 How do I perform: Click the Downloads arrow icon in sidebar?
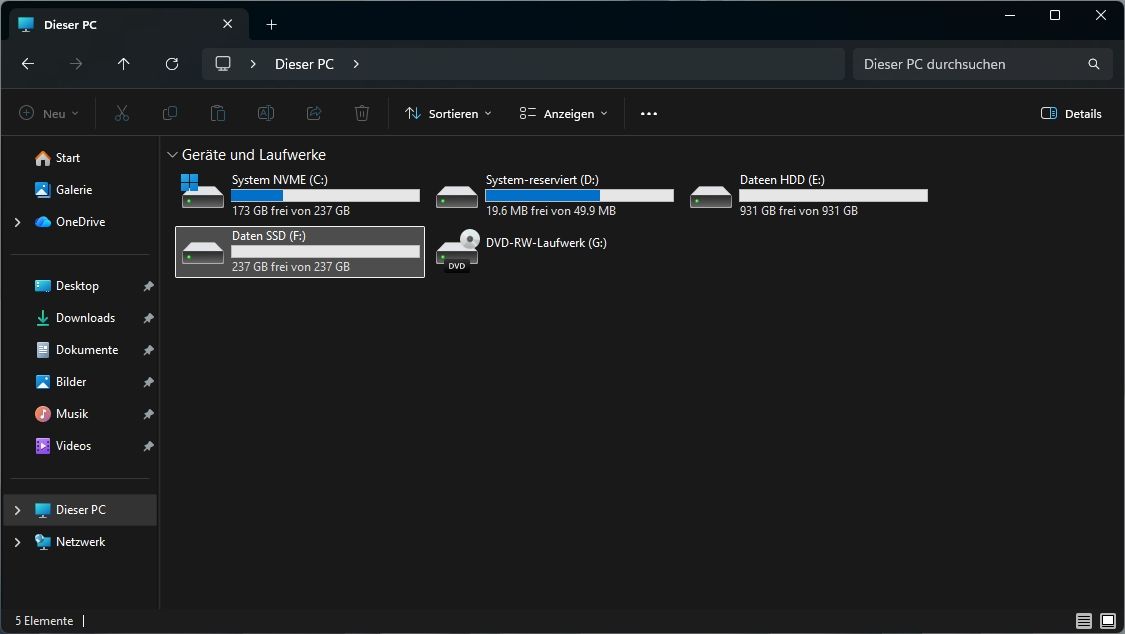tap(43, 318)
